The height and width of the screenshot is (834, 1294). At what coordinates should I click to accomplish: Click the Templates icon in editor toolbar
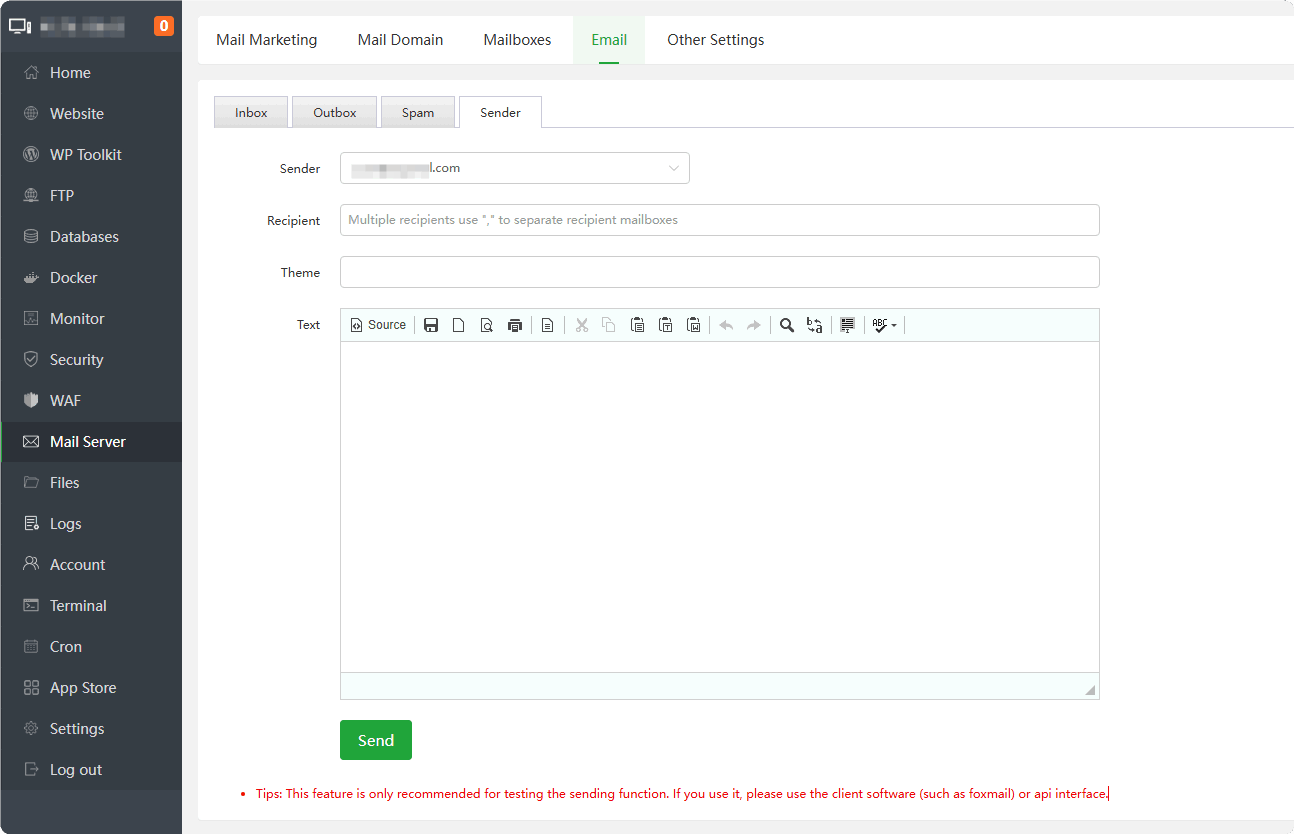click(x=547, y=325)
